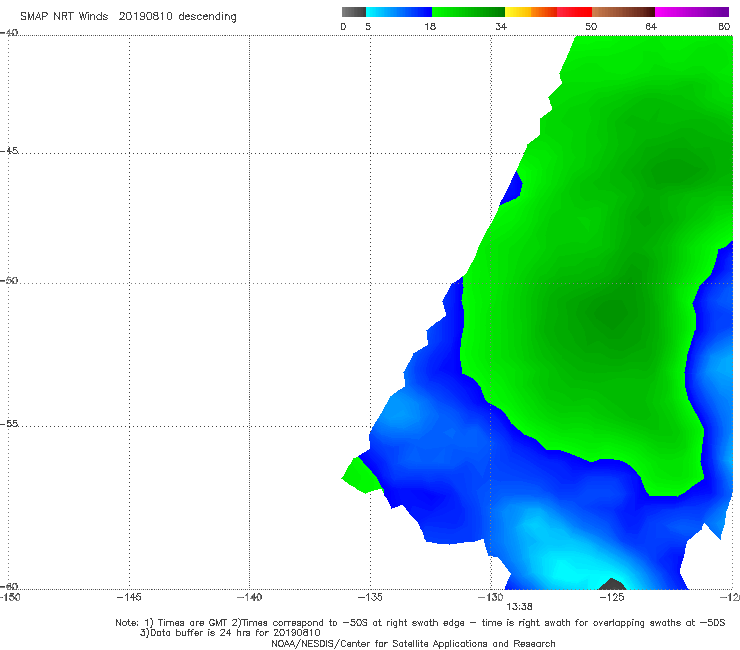Click the grey 0-5 segment of the color bar

pos(354,12)
